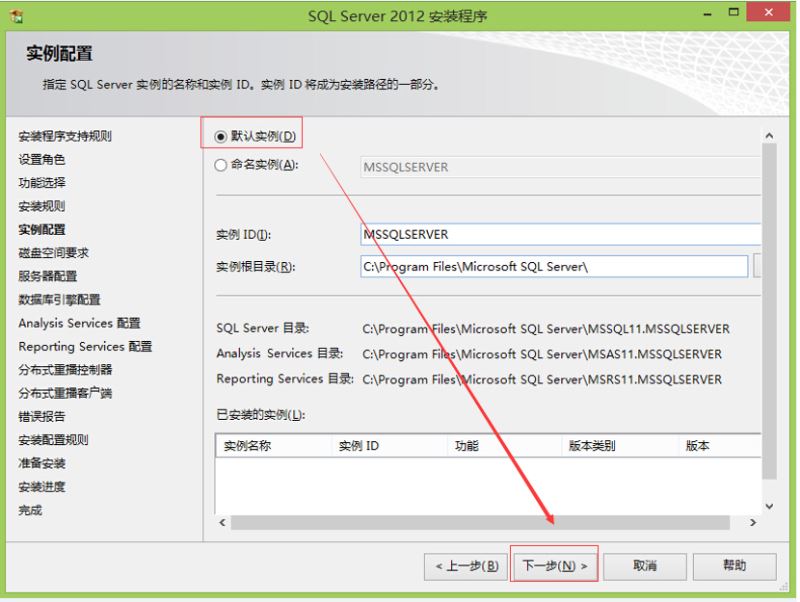Click the vertical scrollbar down arrow

tap(769, 506)
